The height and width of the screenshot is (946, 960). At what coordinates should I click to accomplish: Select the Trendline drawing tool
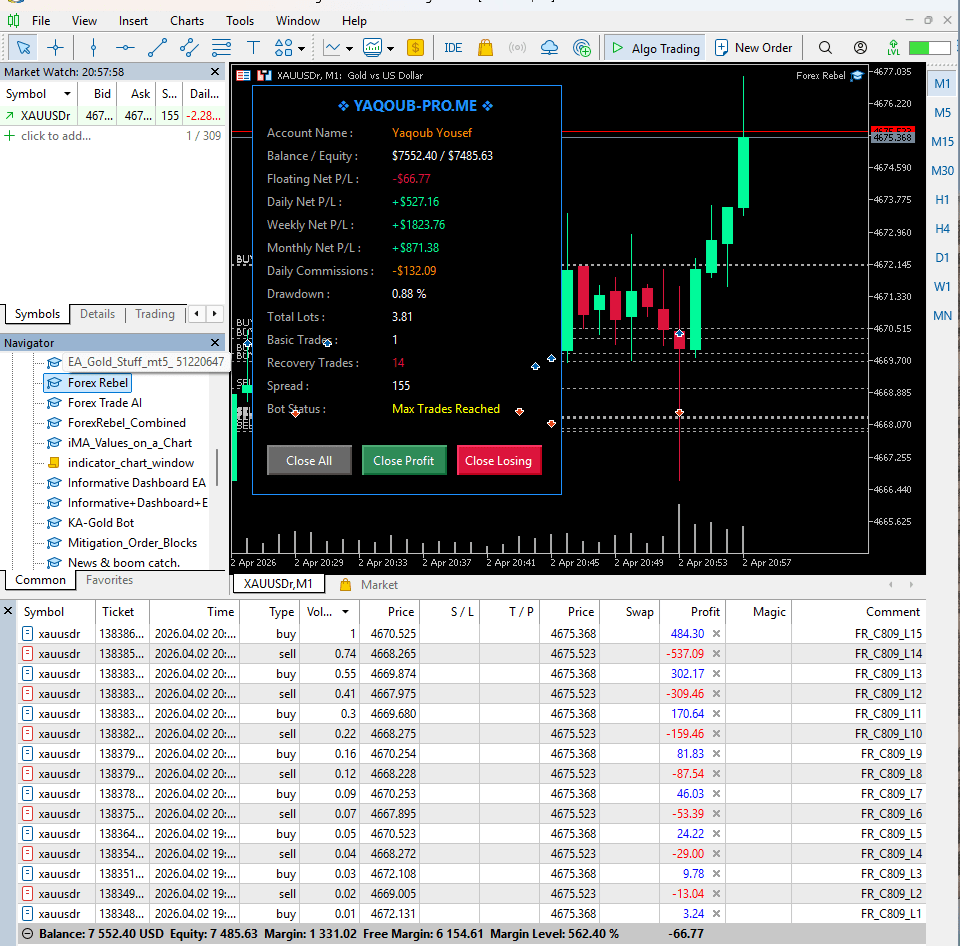point(157,47)
